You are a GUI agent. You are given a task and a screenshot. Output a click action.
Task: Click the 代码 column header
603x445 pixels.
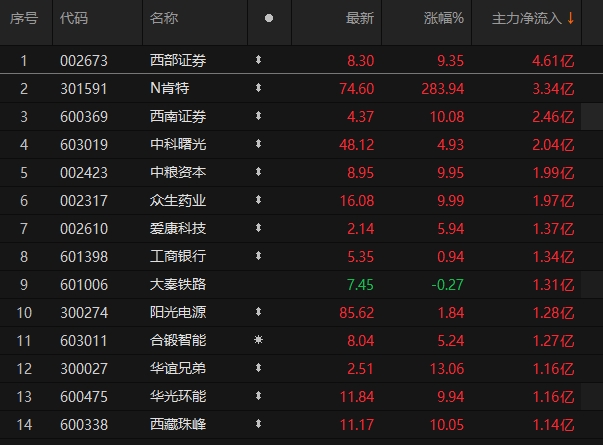tap(73, 18)
